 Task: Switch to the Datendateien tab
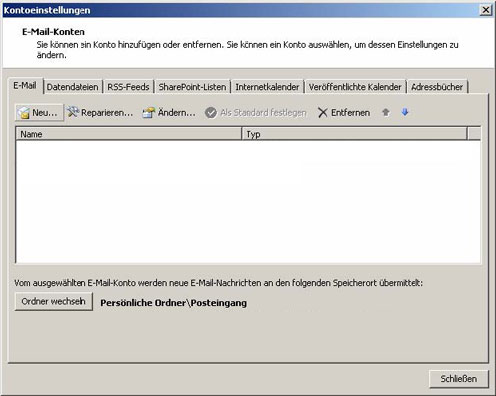[72, 87]
